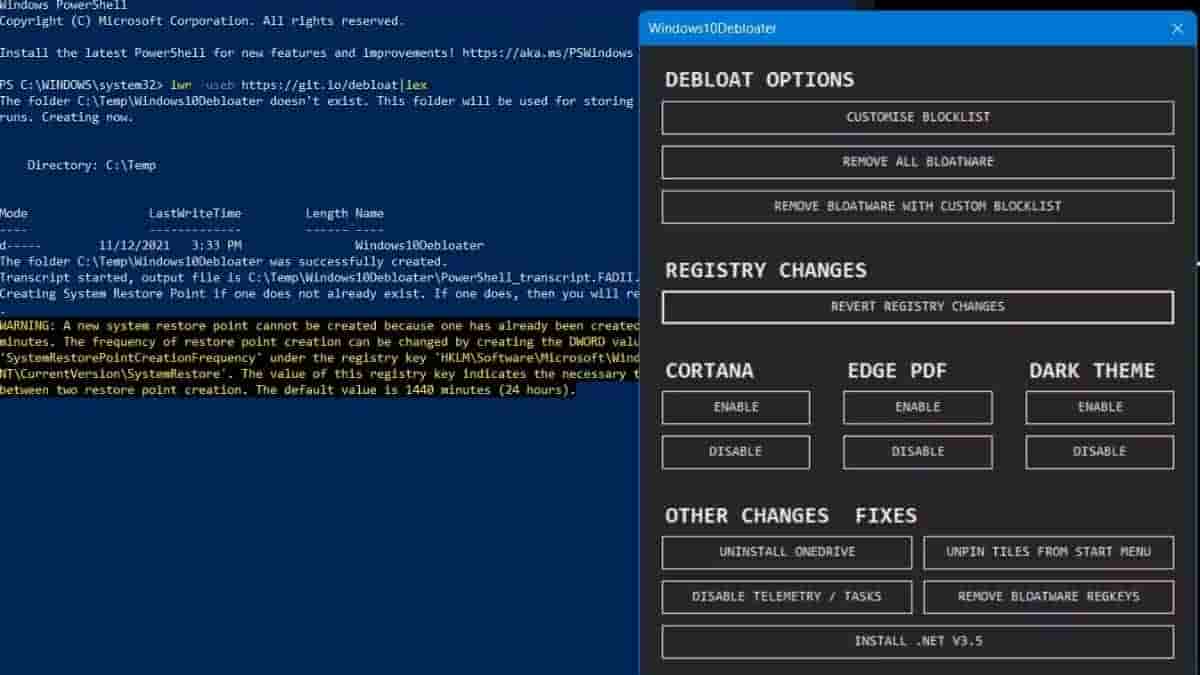Image resolution: width=1200 pixels, height=675 pixels.
Task: Disable Dark Theme
Action: click(1099, 452)
